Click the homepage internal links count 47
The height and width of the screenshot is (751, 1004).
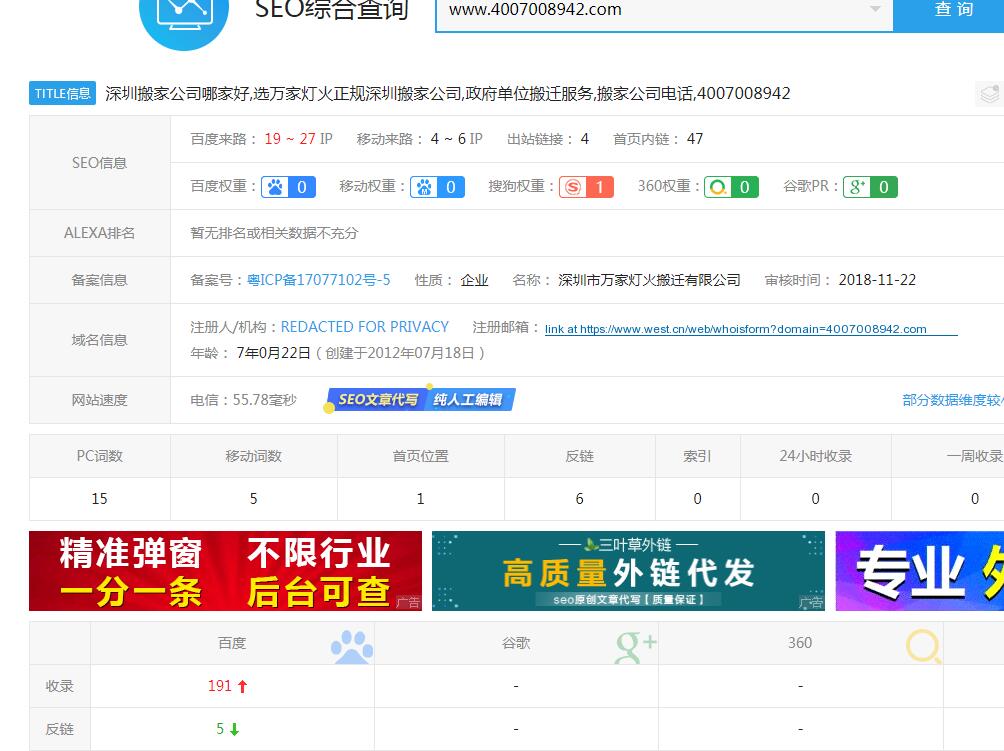click(x=695, y=139)
